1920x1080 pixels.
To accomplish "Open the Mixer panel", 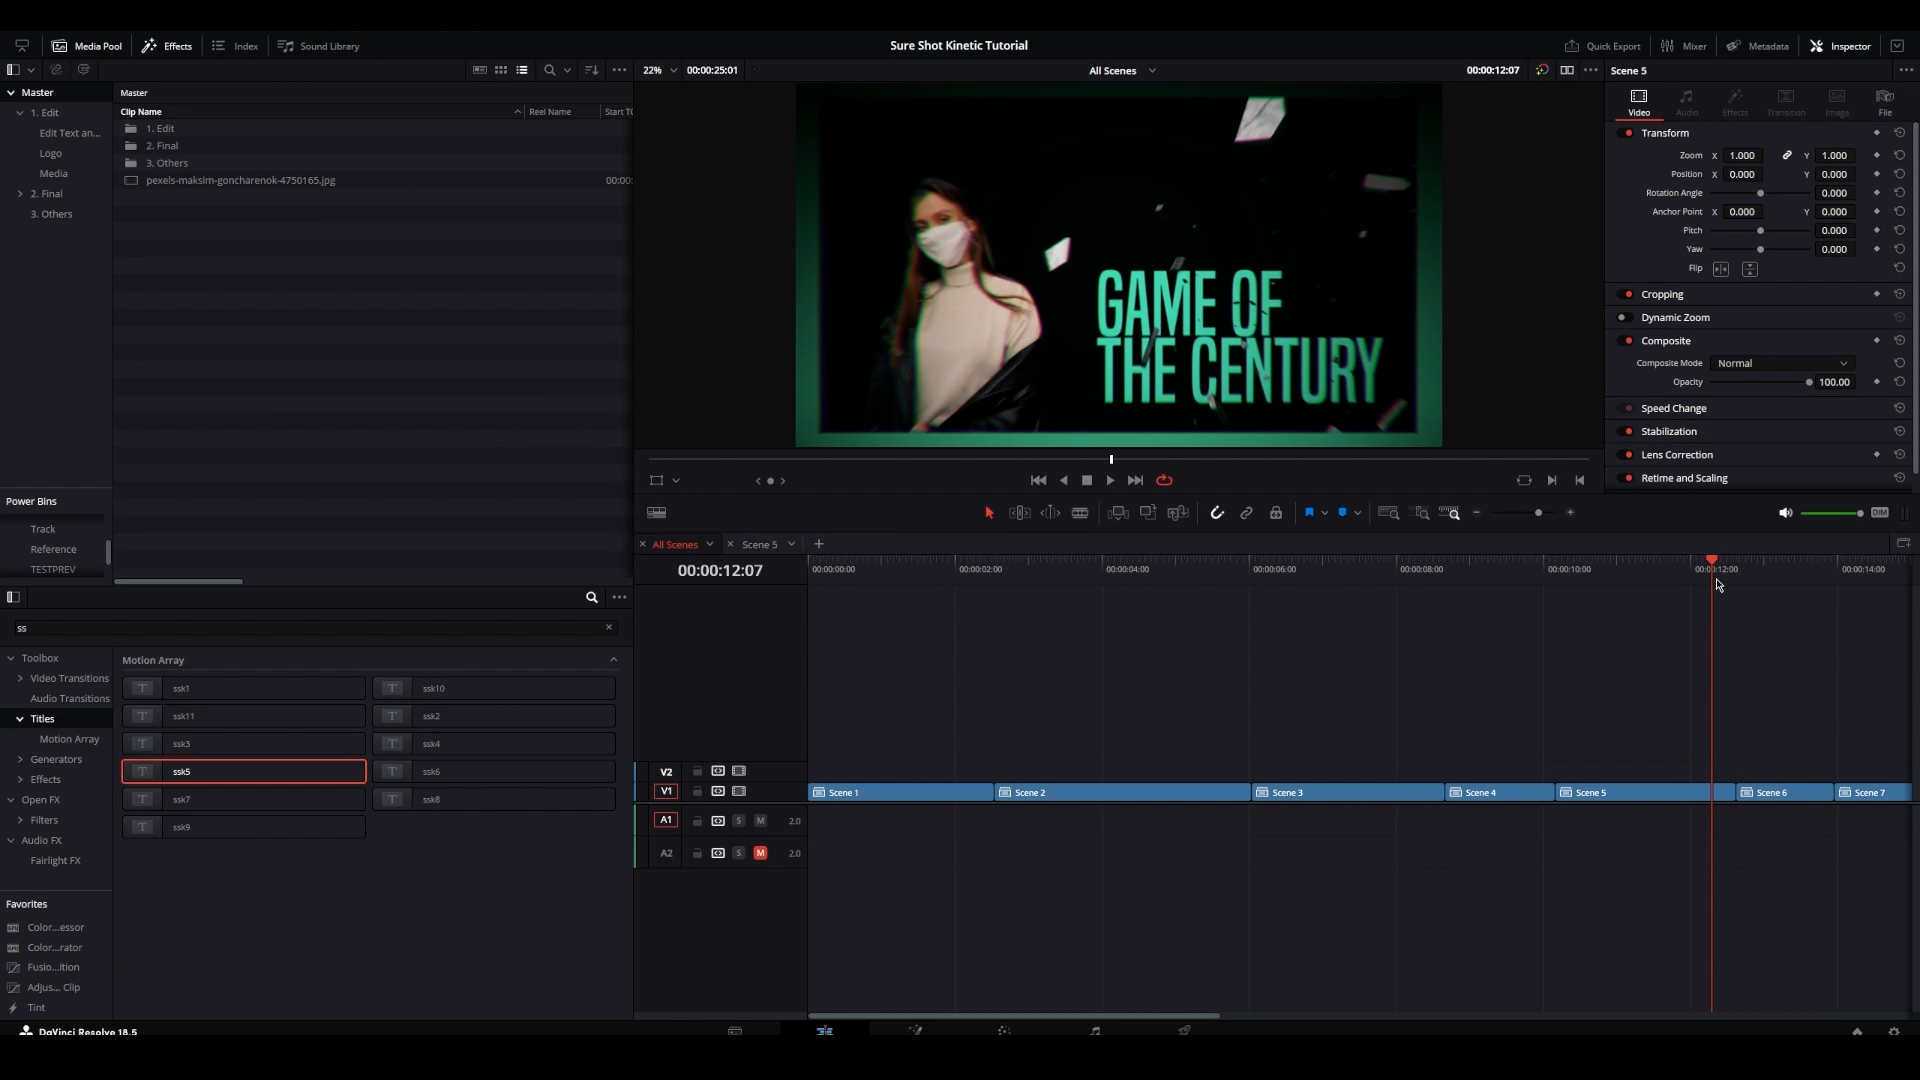I will pyautogui.click(x=1684, y=46).
